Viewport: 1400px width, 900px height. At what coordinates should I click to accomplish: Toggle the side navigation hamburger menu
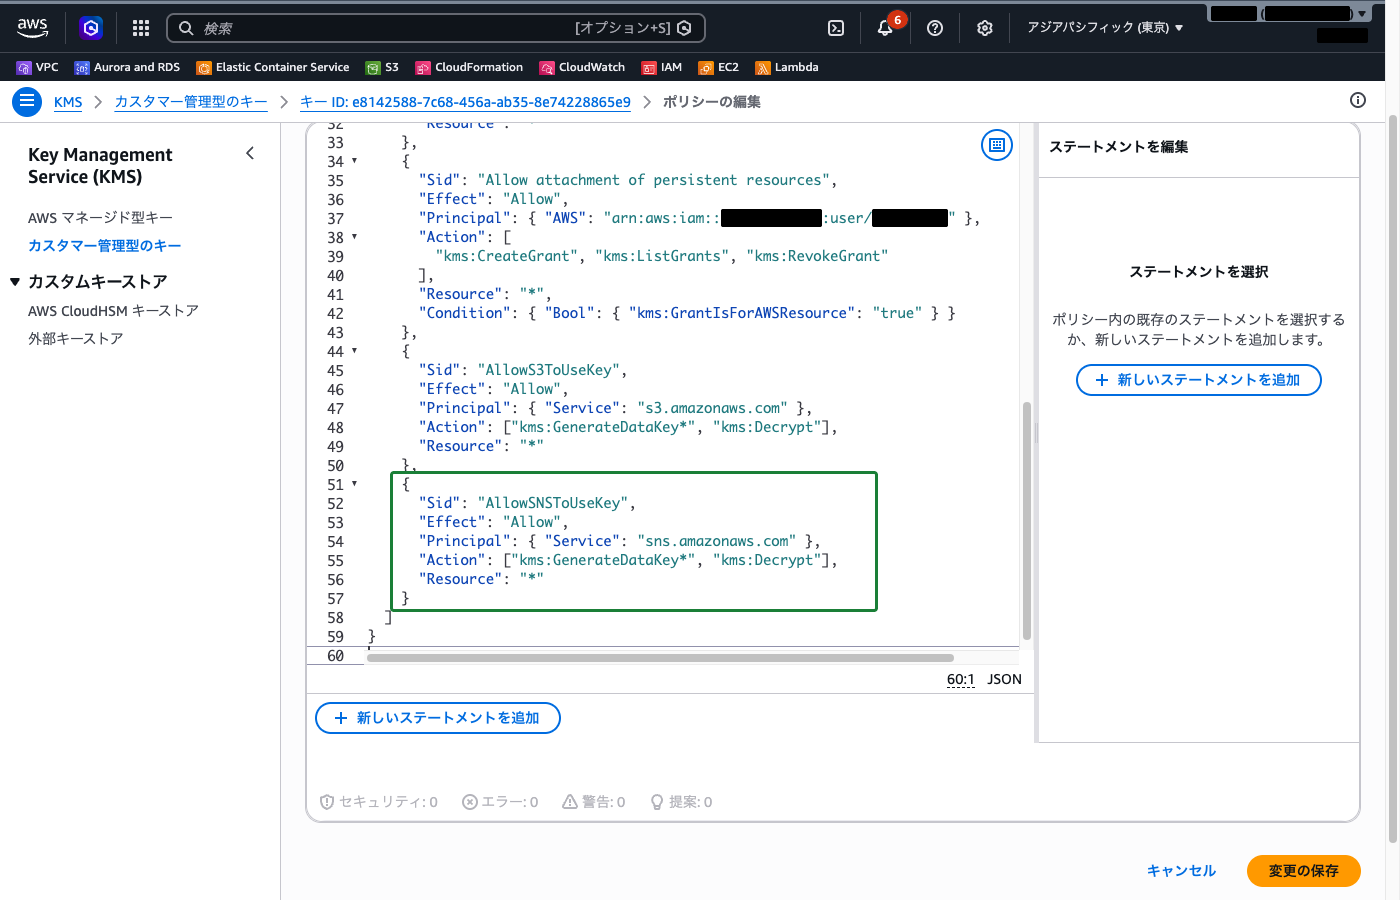[x=27, y=101]
